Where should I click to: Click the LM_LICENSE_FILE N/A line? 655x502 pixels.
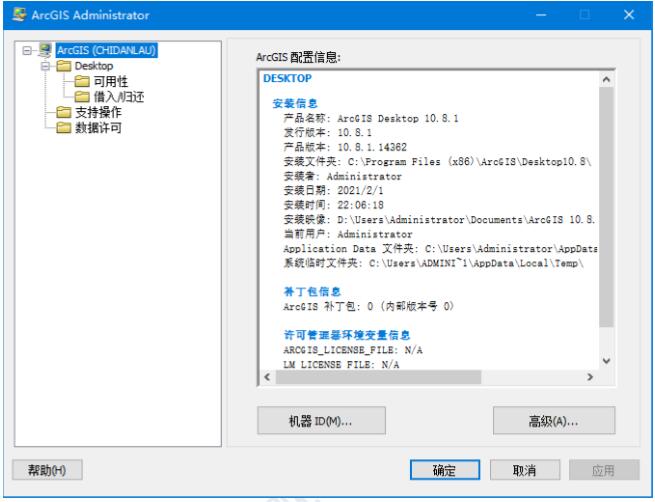pyautogui.click(x=341, y=364)
